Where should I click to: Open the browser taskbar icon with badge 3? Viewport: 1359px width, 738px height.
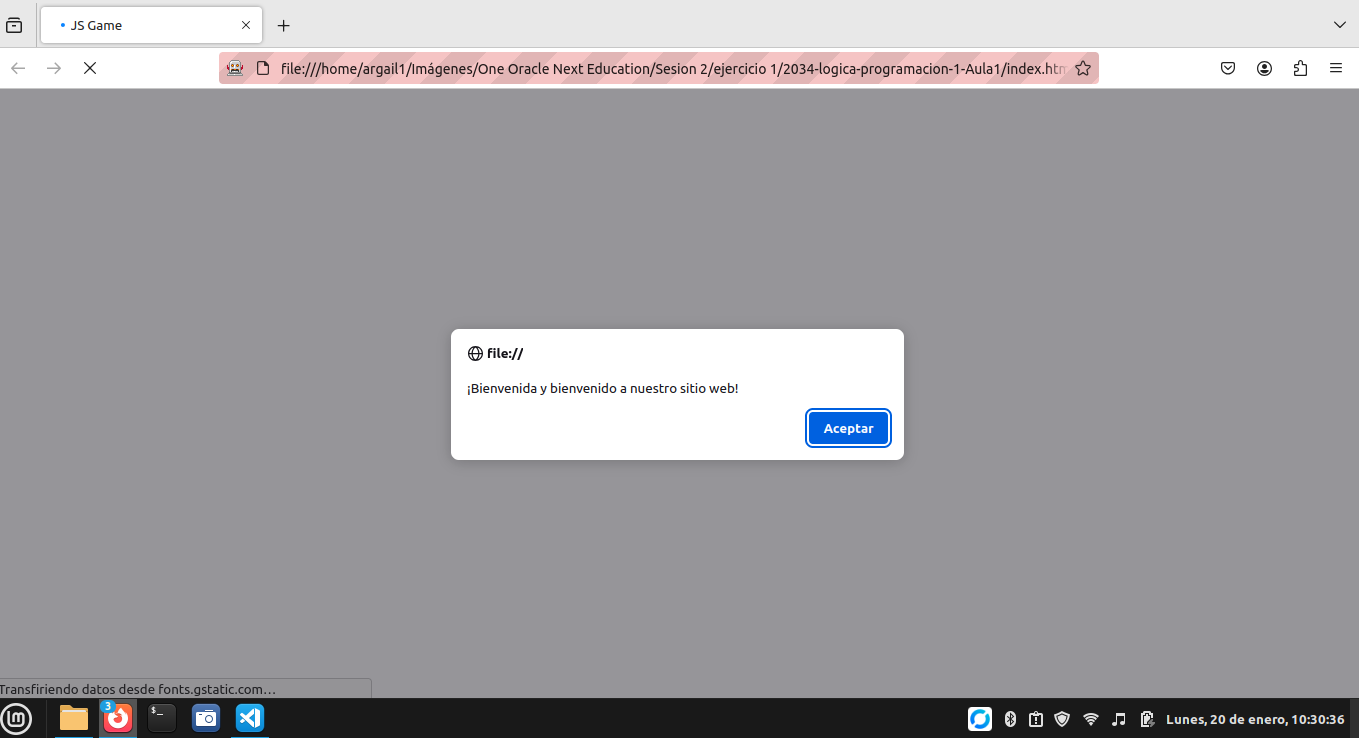(118, 717)
